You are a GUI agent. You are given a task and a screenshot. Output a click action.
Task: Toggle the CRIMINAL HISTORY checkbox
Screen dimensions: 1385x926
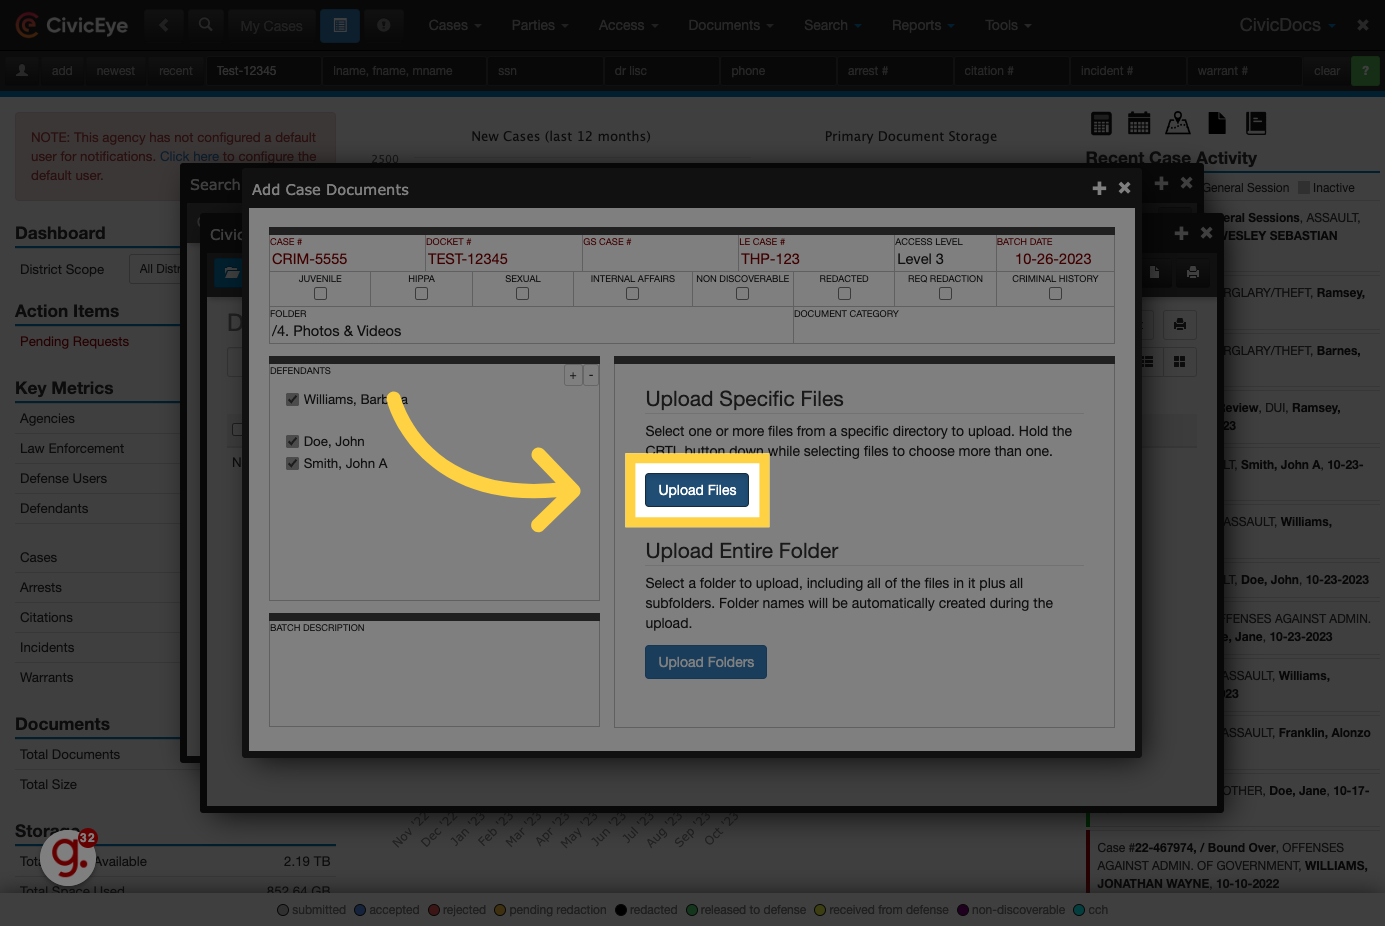pyautogui.click(x=1055, y=294)
